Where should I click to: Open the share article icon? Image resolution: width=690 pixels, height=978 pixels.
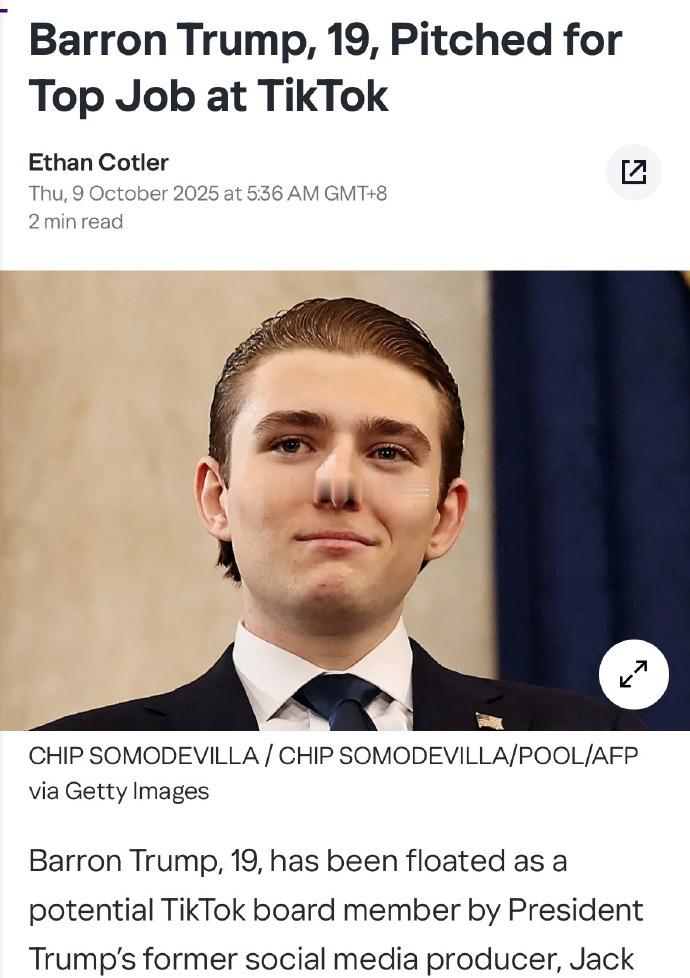click(634, 172)
